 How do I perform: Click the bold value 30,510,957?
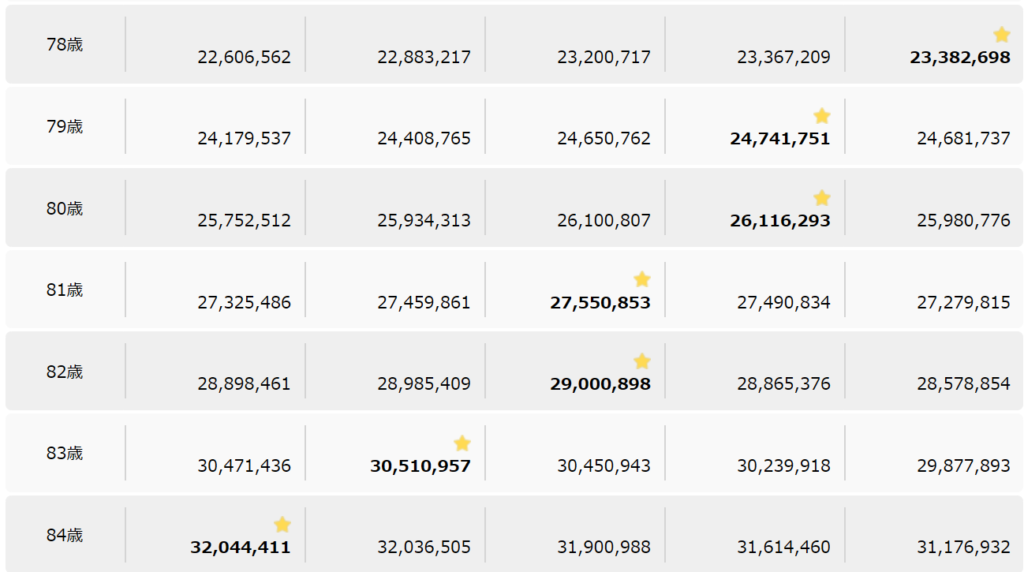click(420, 466)
